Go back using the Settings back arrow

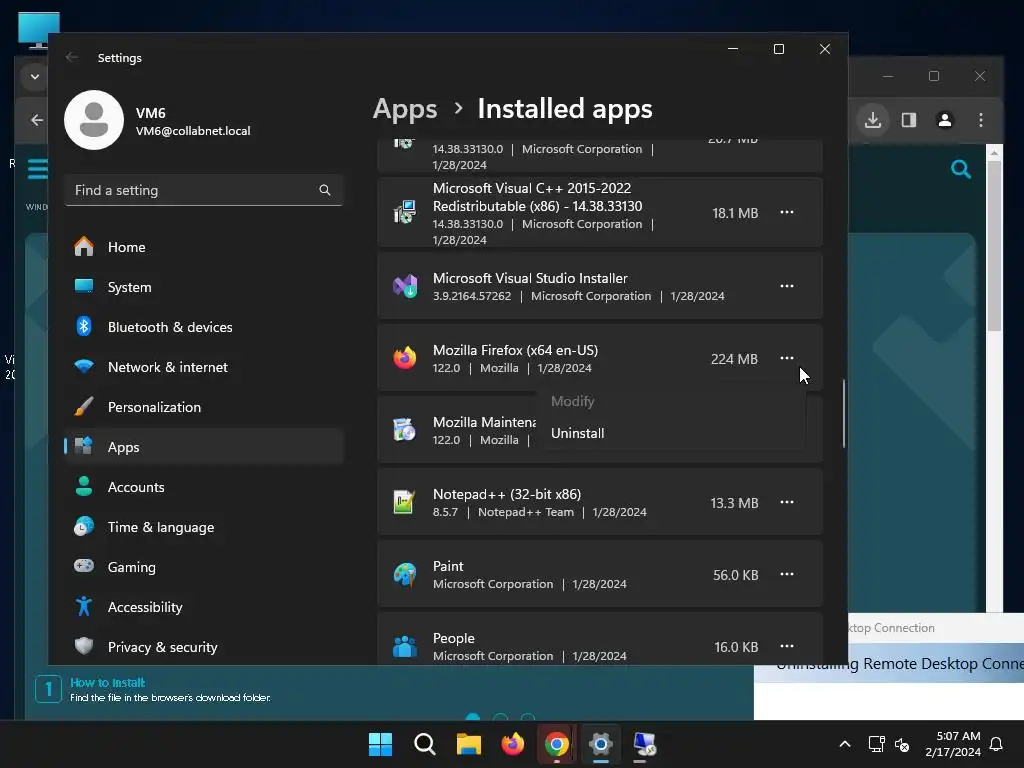click(x=72, y=57)
